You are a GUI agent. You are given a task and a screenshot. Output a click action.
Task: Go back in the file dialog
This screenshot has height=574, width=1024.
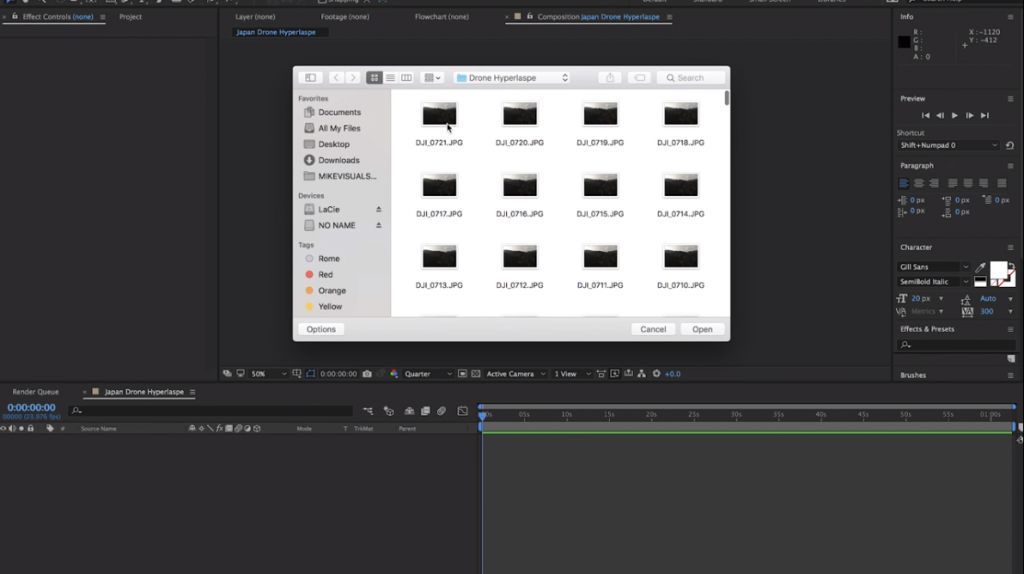(336, 78)
